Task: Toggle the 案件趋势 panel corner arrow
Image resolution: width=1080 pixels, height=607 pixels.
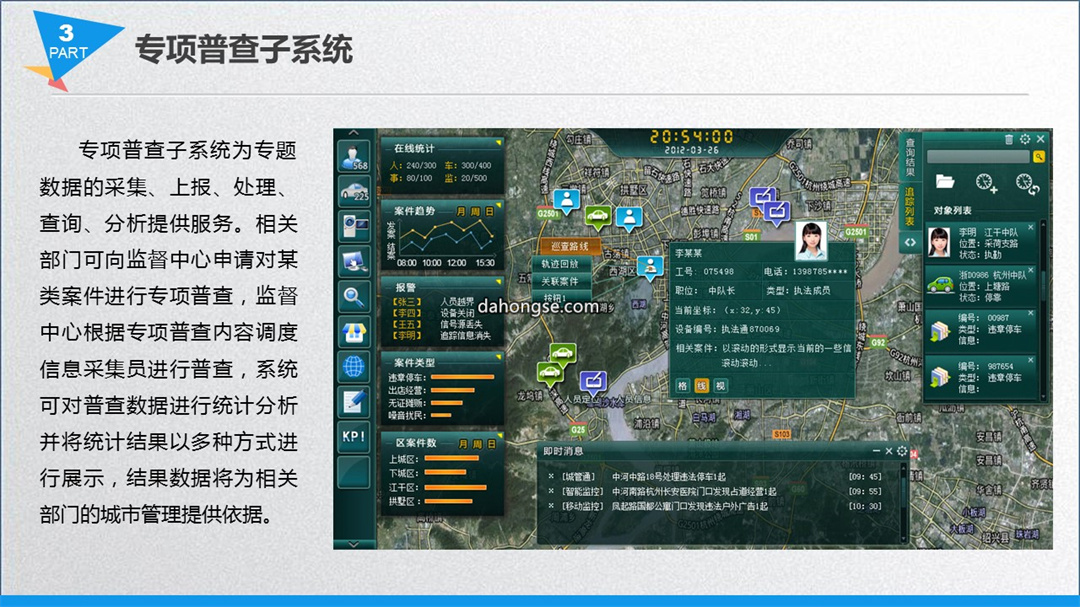Action: [x=498, y=205]
